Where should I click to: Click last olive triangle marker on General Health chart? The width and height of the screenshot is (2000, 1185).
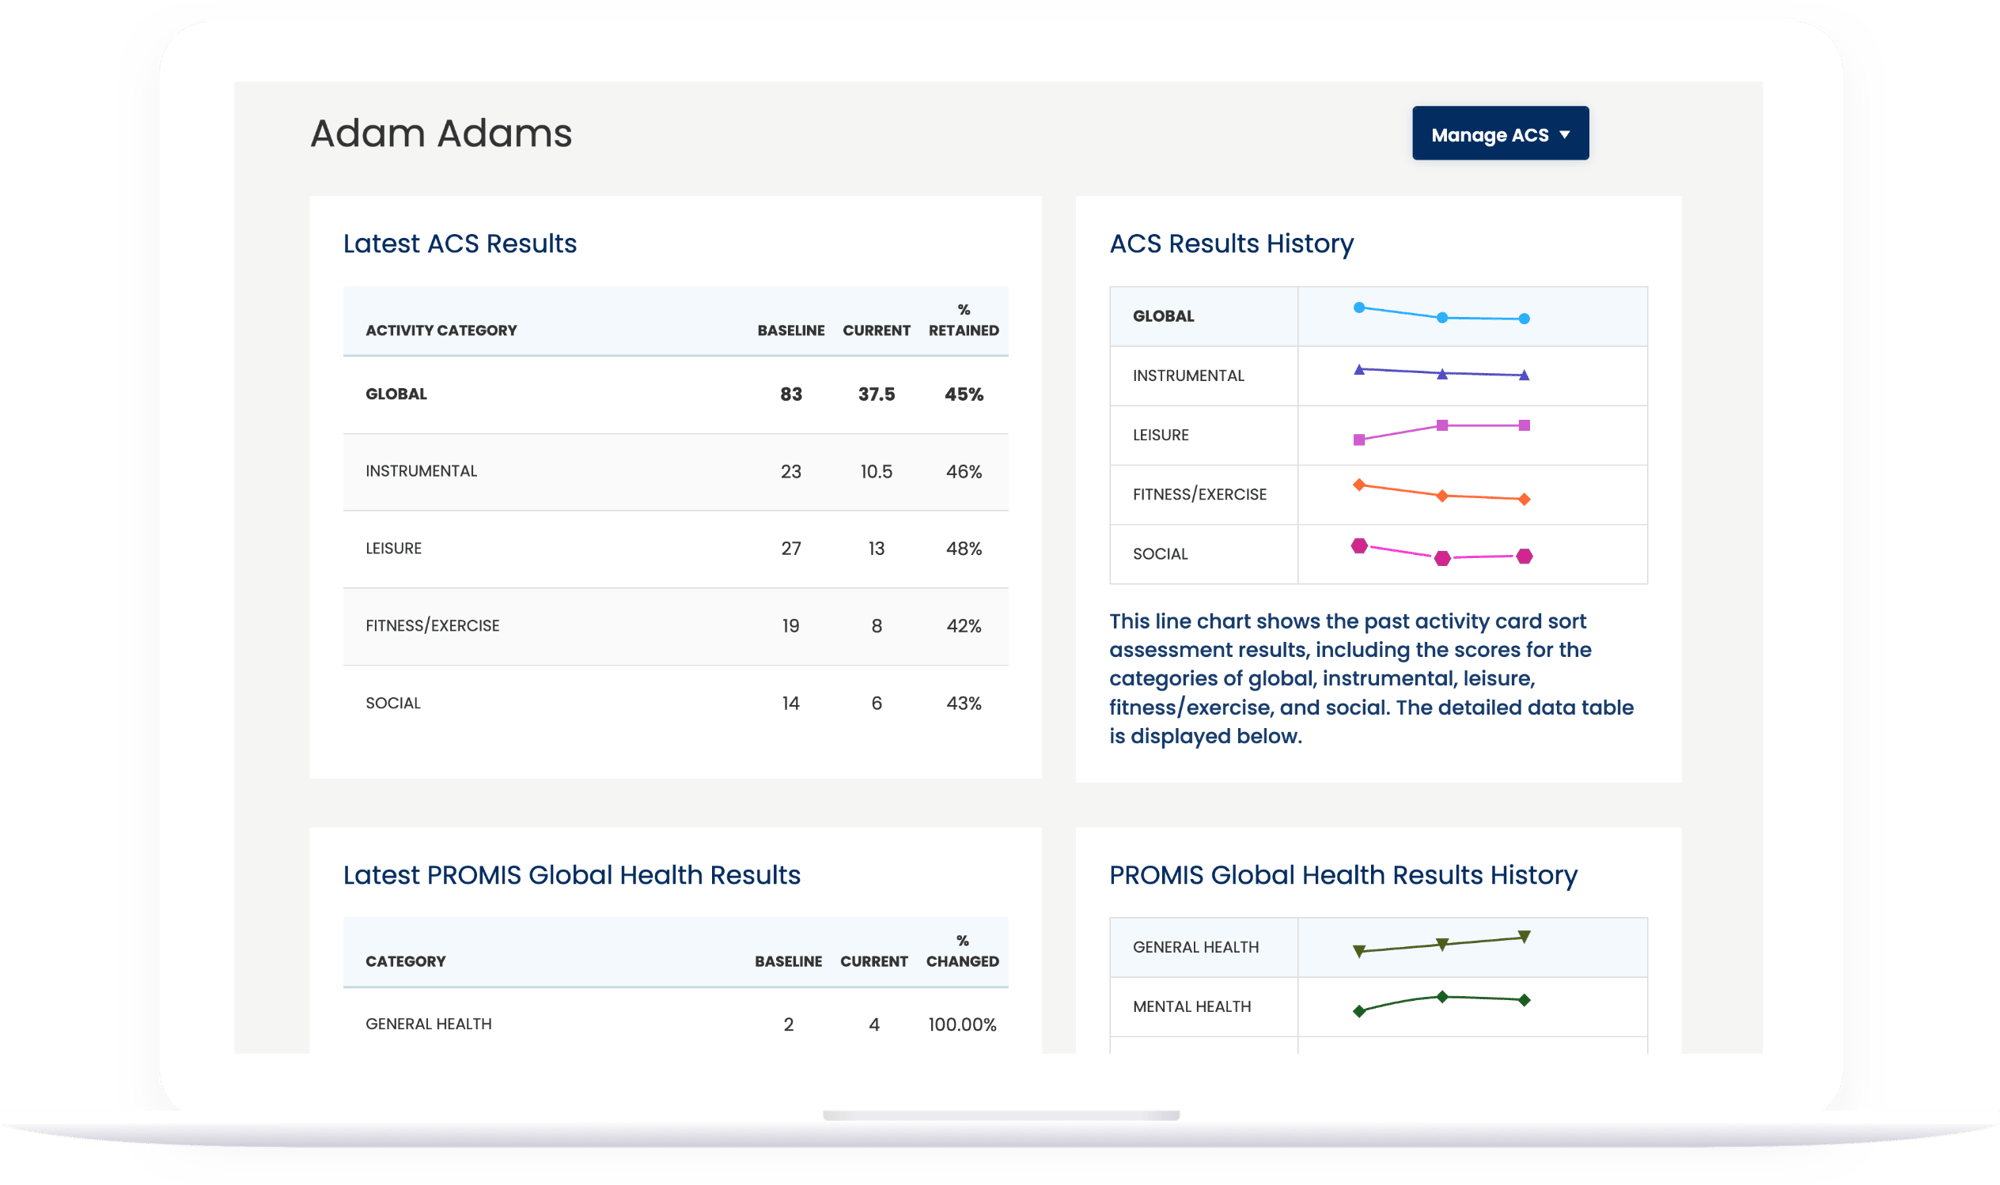tap(1524, 937)
